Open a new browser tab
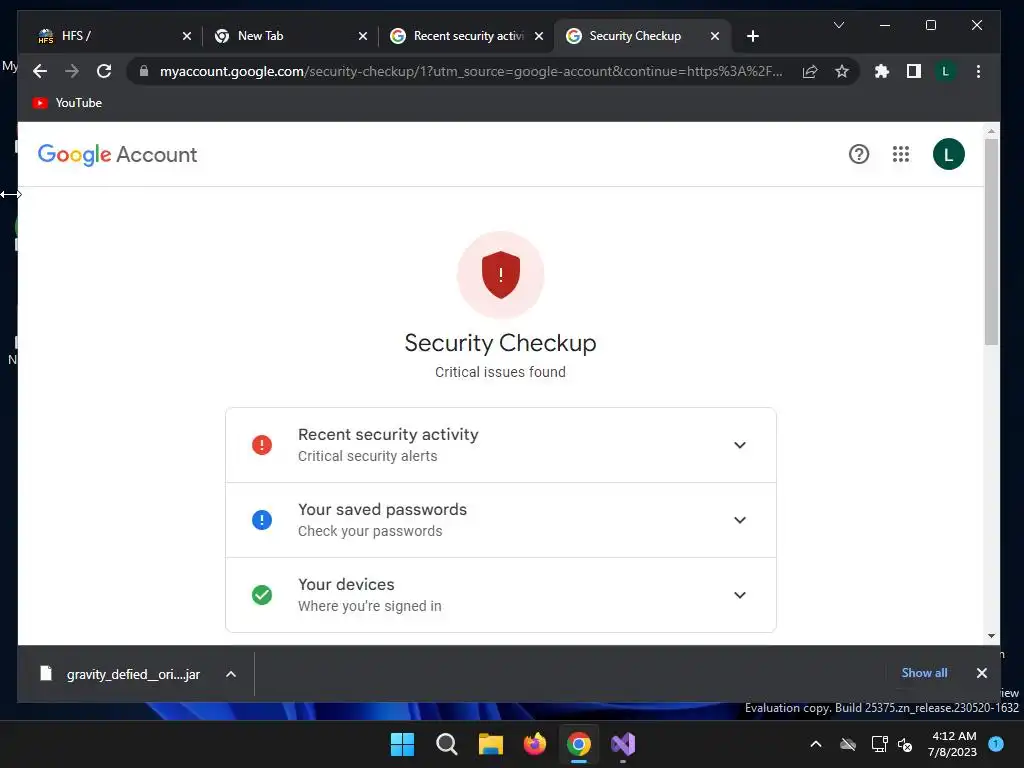The width and height of the screenshot is (1024, 768). point(753,36)
